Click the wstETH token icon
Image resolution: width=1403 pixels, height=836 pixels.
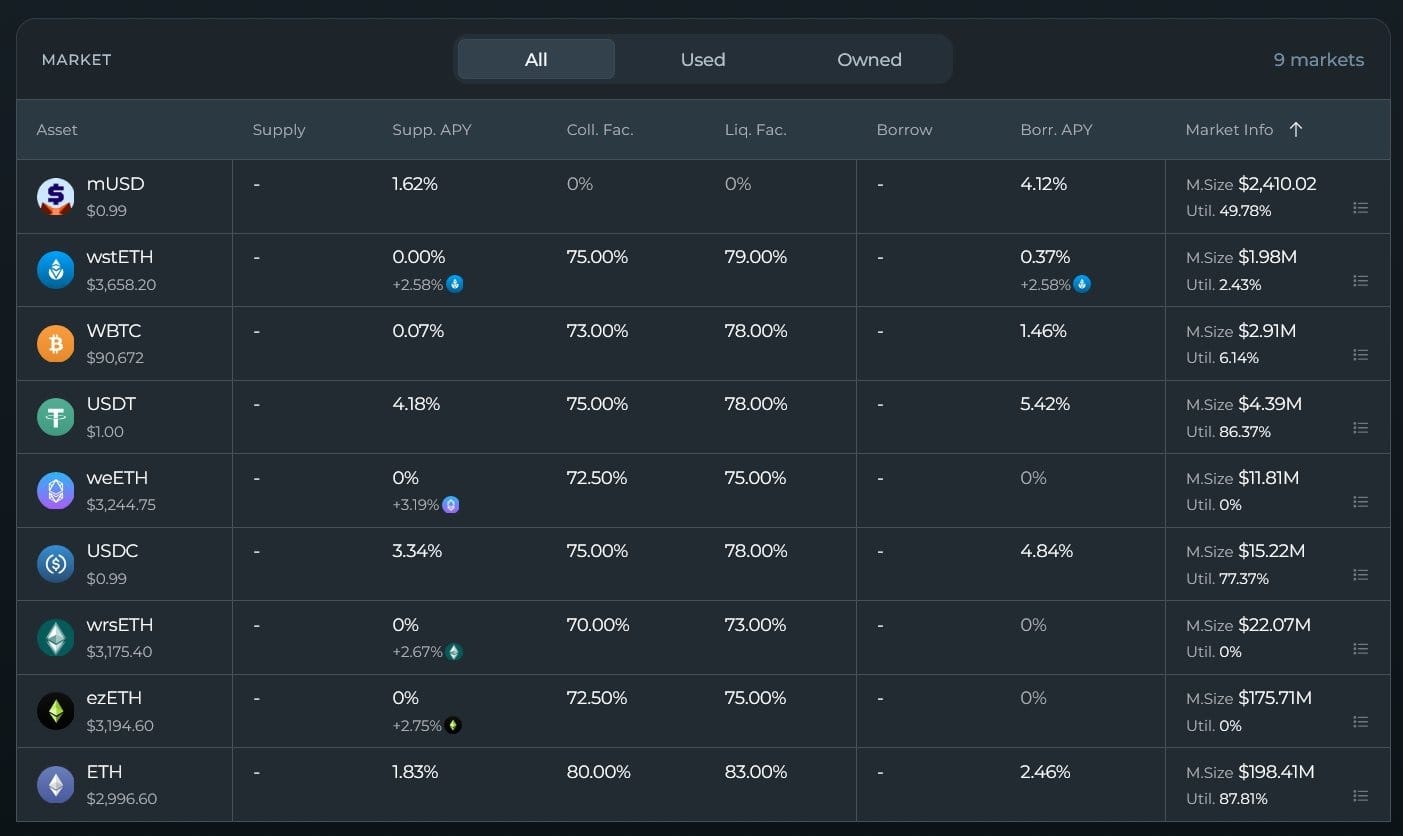(56, 270)
